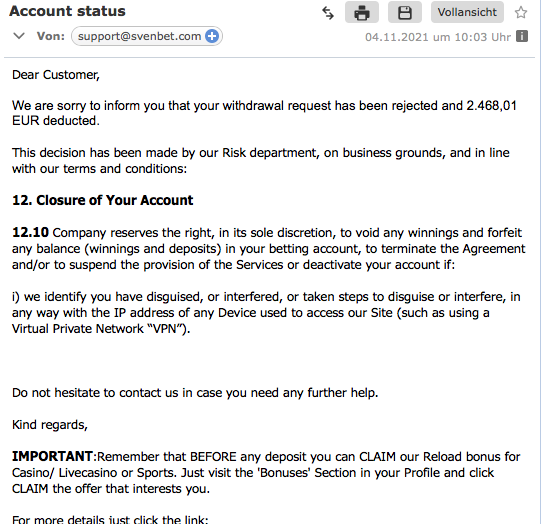541x524 pixels.
Task: Print this email with the printer icon
Action: coord(362,12)
